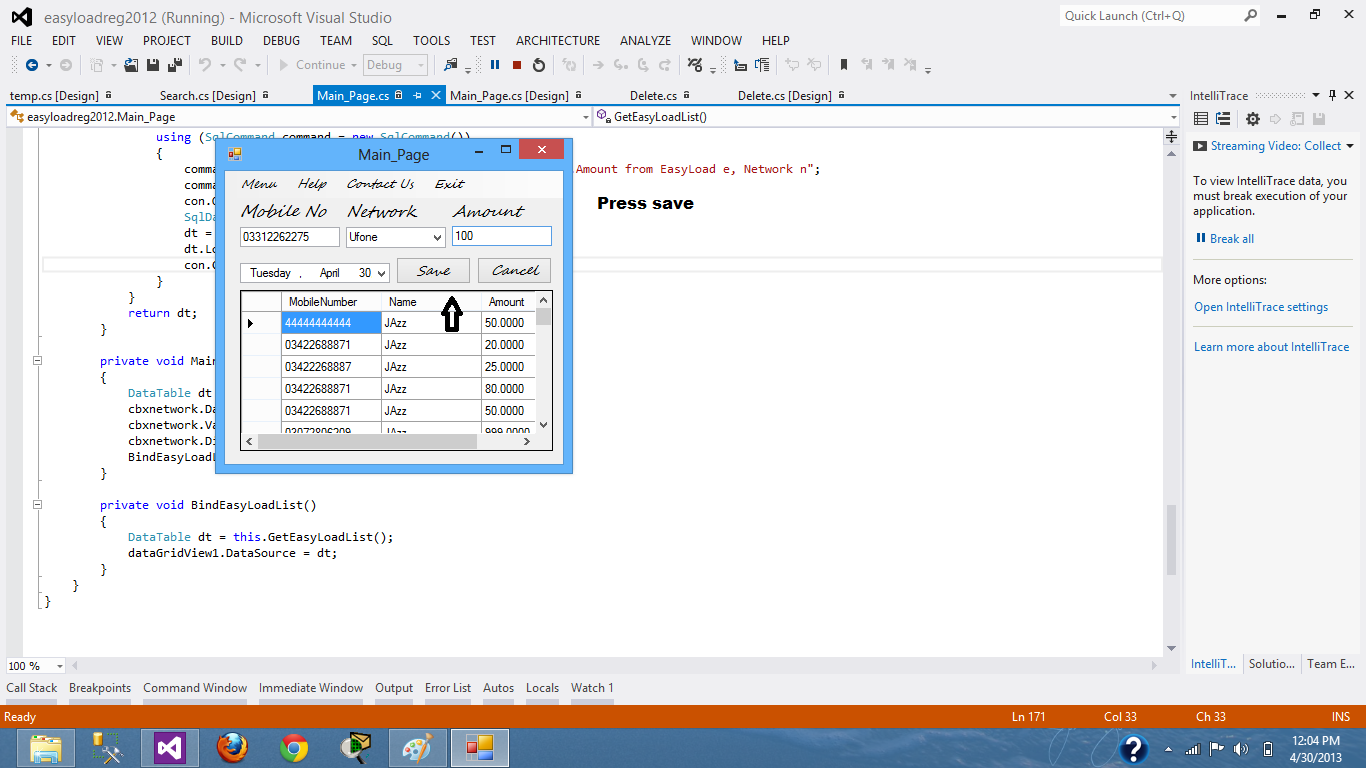The width and height of the screenshot is (1366, 768).
Task: Click Contact Us in Main_Page menu
Action: click(380, 184)
